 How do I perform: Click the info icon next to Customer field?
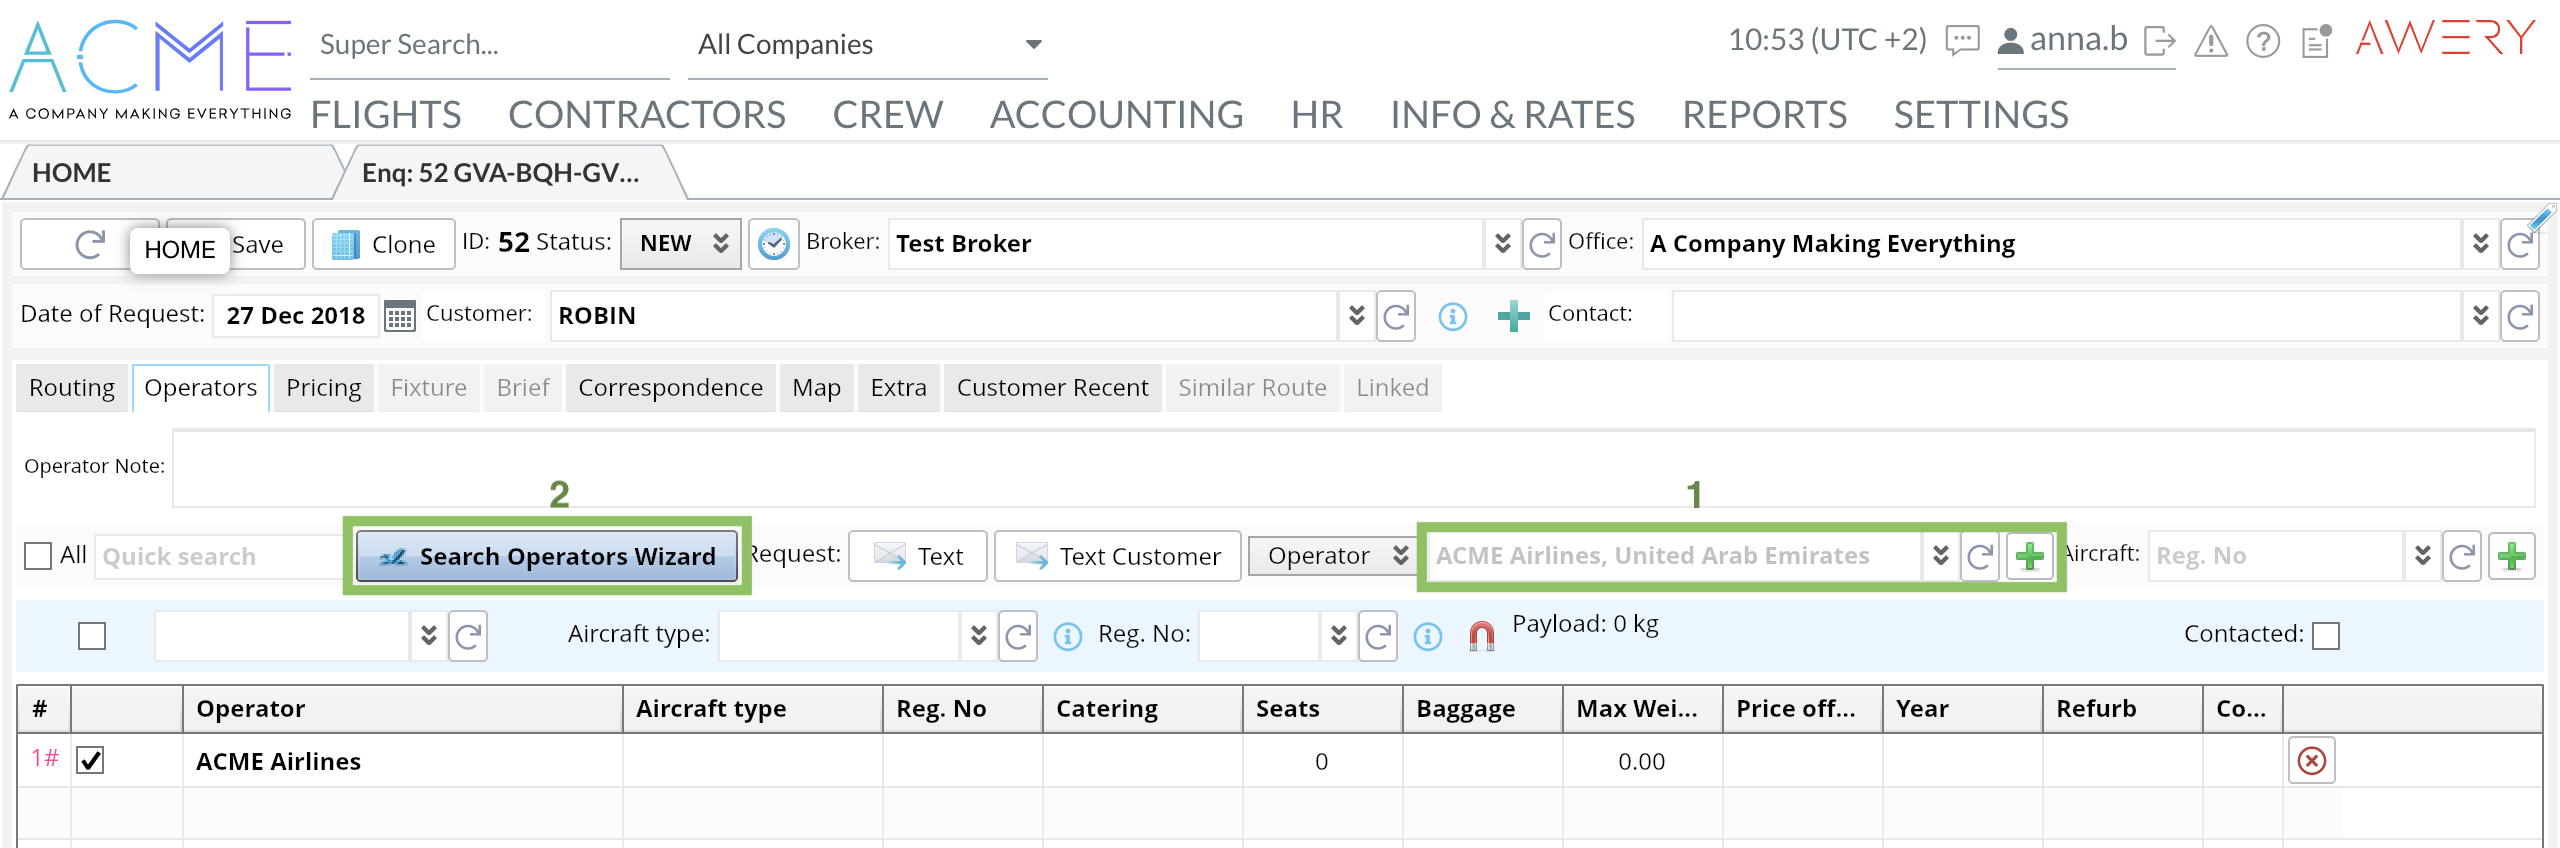[x=1452, y=317]
